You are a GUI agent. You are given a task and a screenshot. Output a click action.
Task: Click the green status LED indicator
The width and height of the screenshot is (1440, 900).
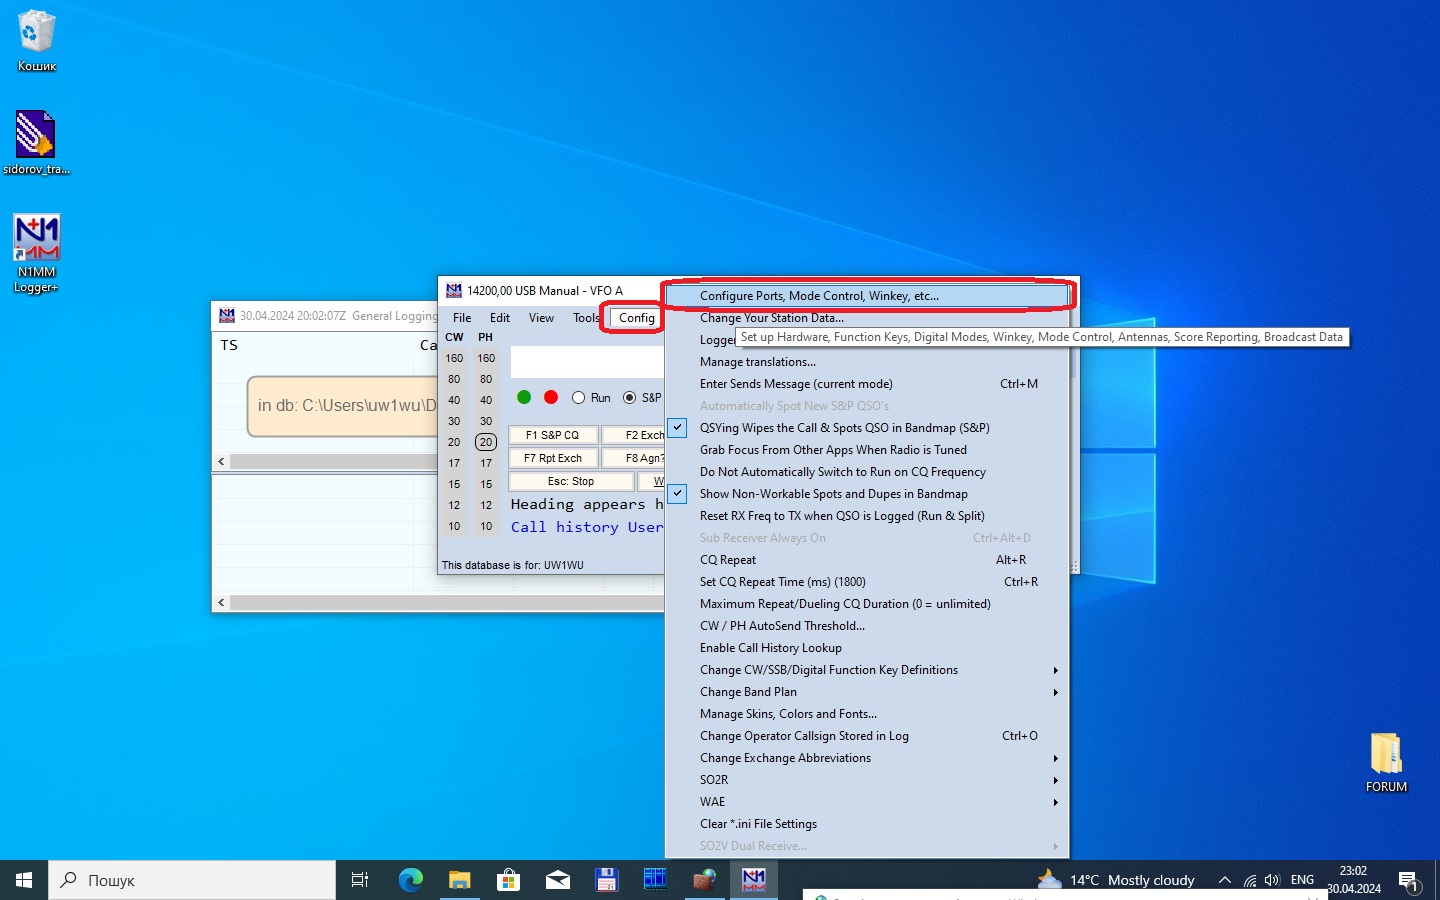(x=524, y=397)
